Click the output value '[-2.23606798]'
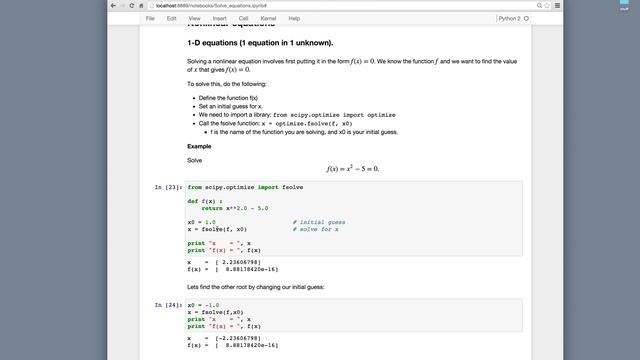The height and width of the screenshot is (360, 640). point(238,338)
